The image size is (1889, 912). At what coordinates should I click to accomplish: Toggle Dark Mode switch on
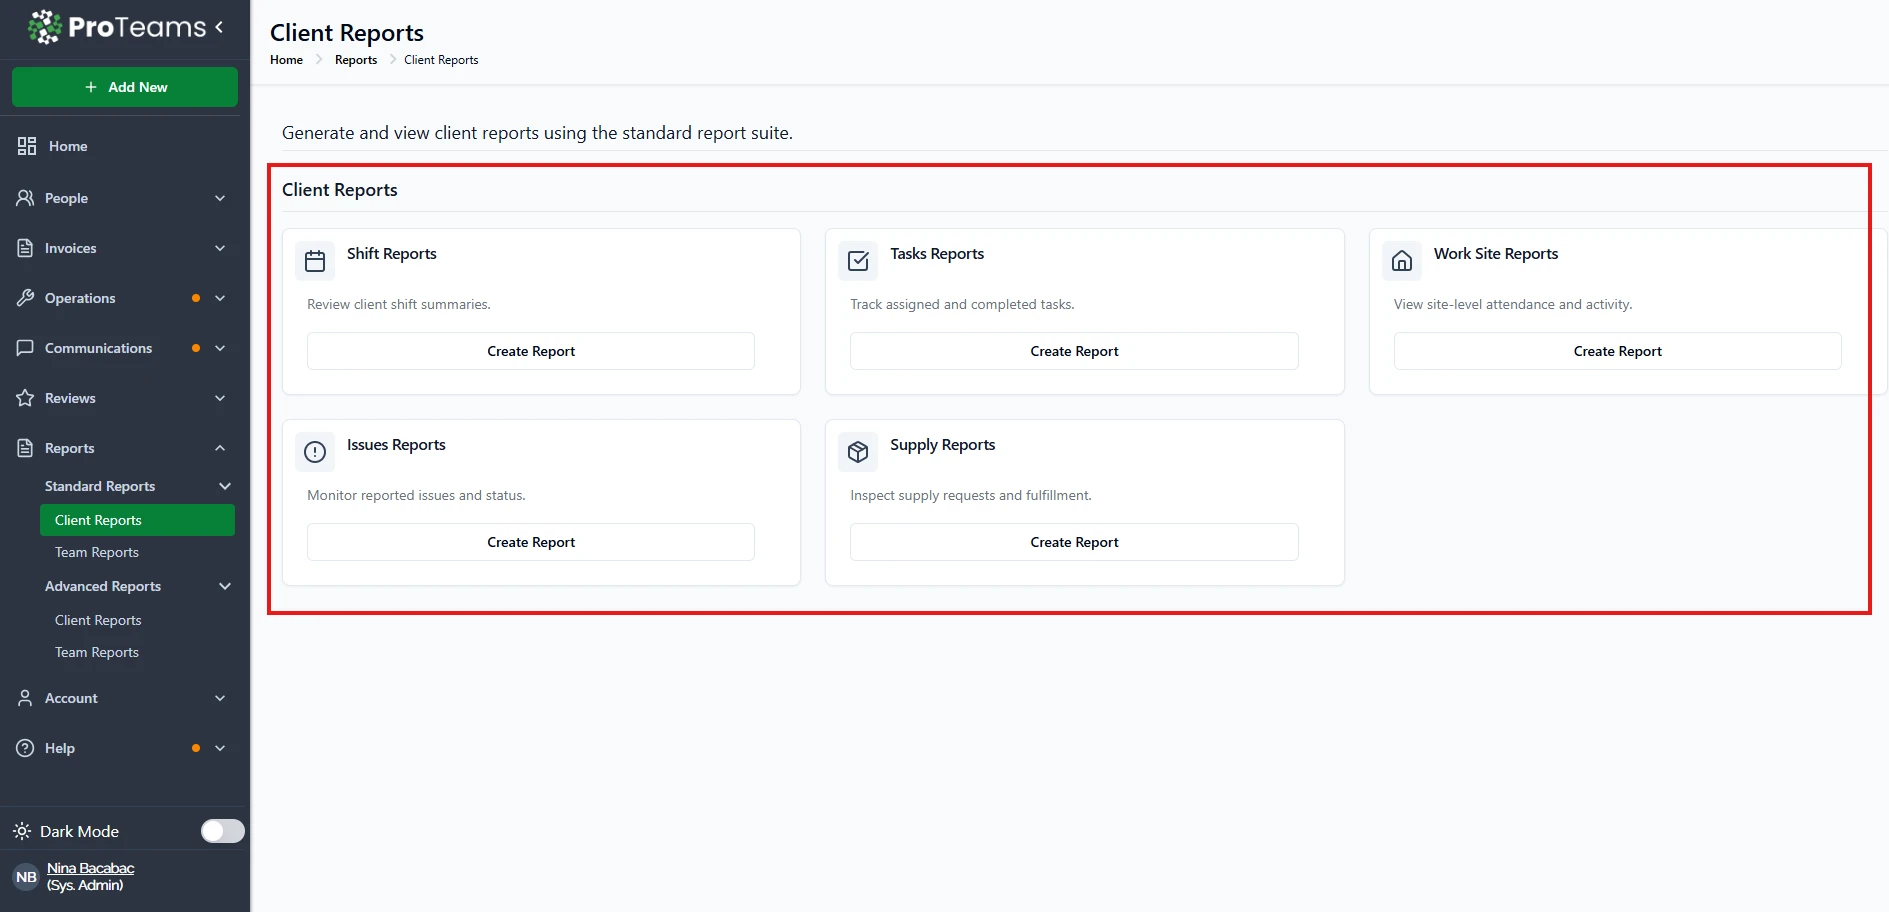point(222,831)
